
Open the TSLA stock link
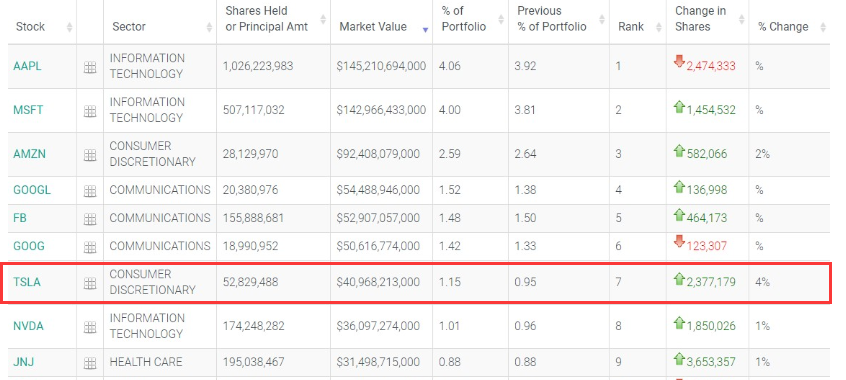[27, 282]
